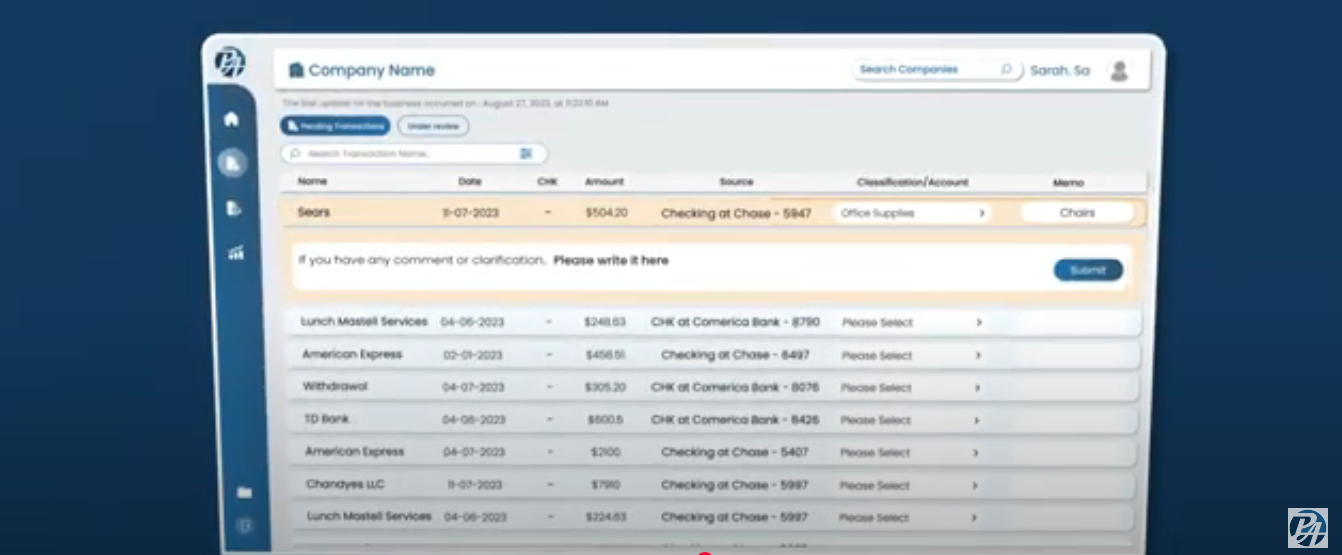
Task: Open Please Select for Lunch Mastell $248.63
Action: 912,323
